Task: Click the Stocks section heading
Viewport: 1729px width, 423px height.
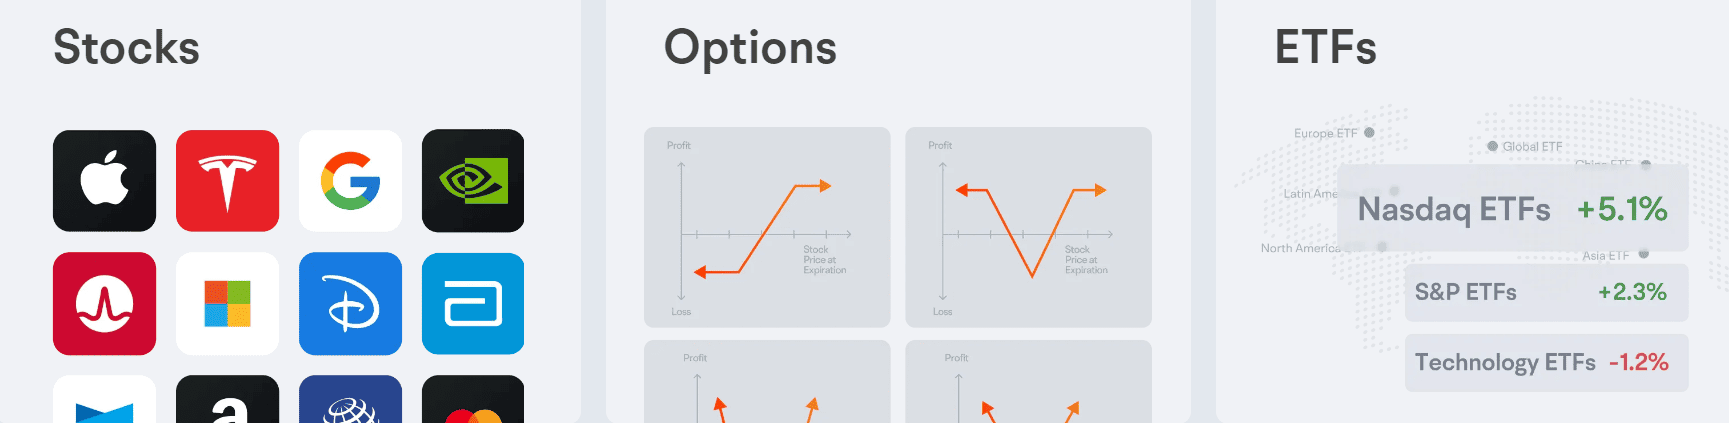Action: click(127, 48)
